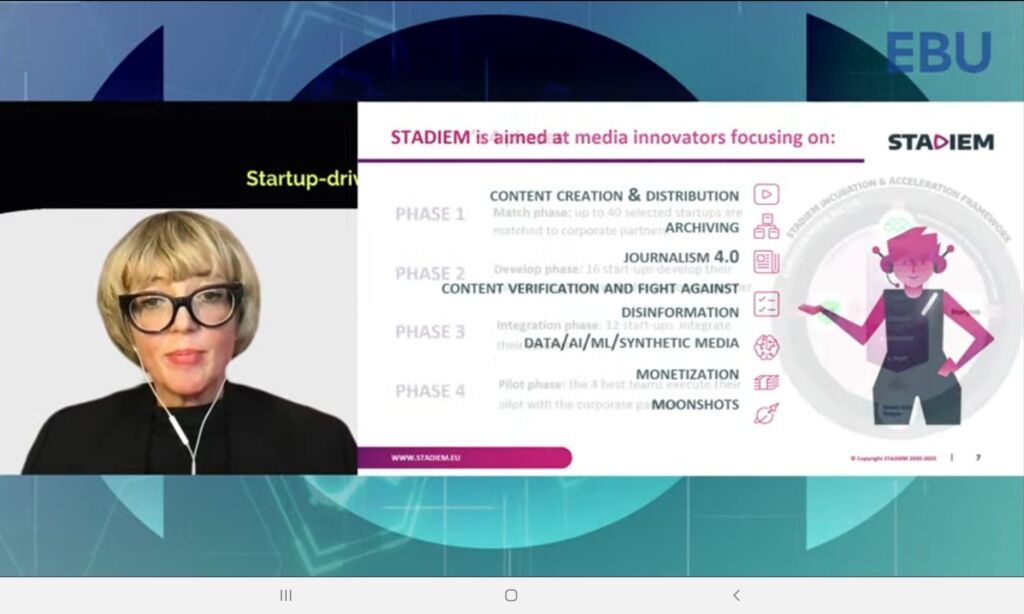The image size is (1024, 614).
Task: Click the 'Archiving' text
Action: pos(702,227)
